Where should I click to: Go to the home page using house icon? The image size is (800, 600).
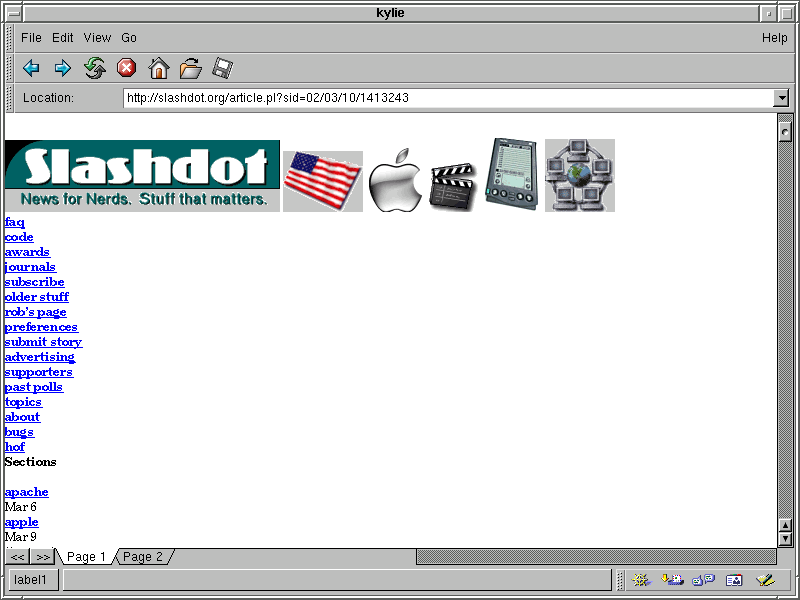159,68
